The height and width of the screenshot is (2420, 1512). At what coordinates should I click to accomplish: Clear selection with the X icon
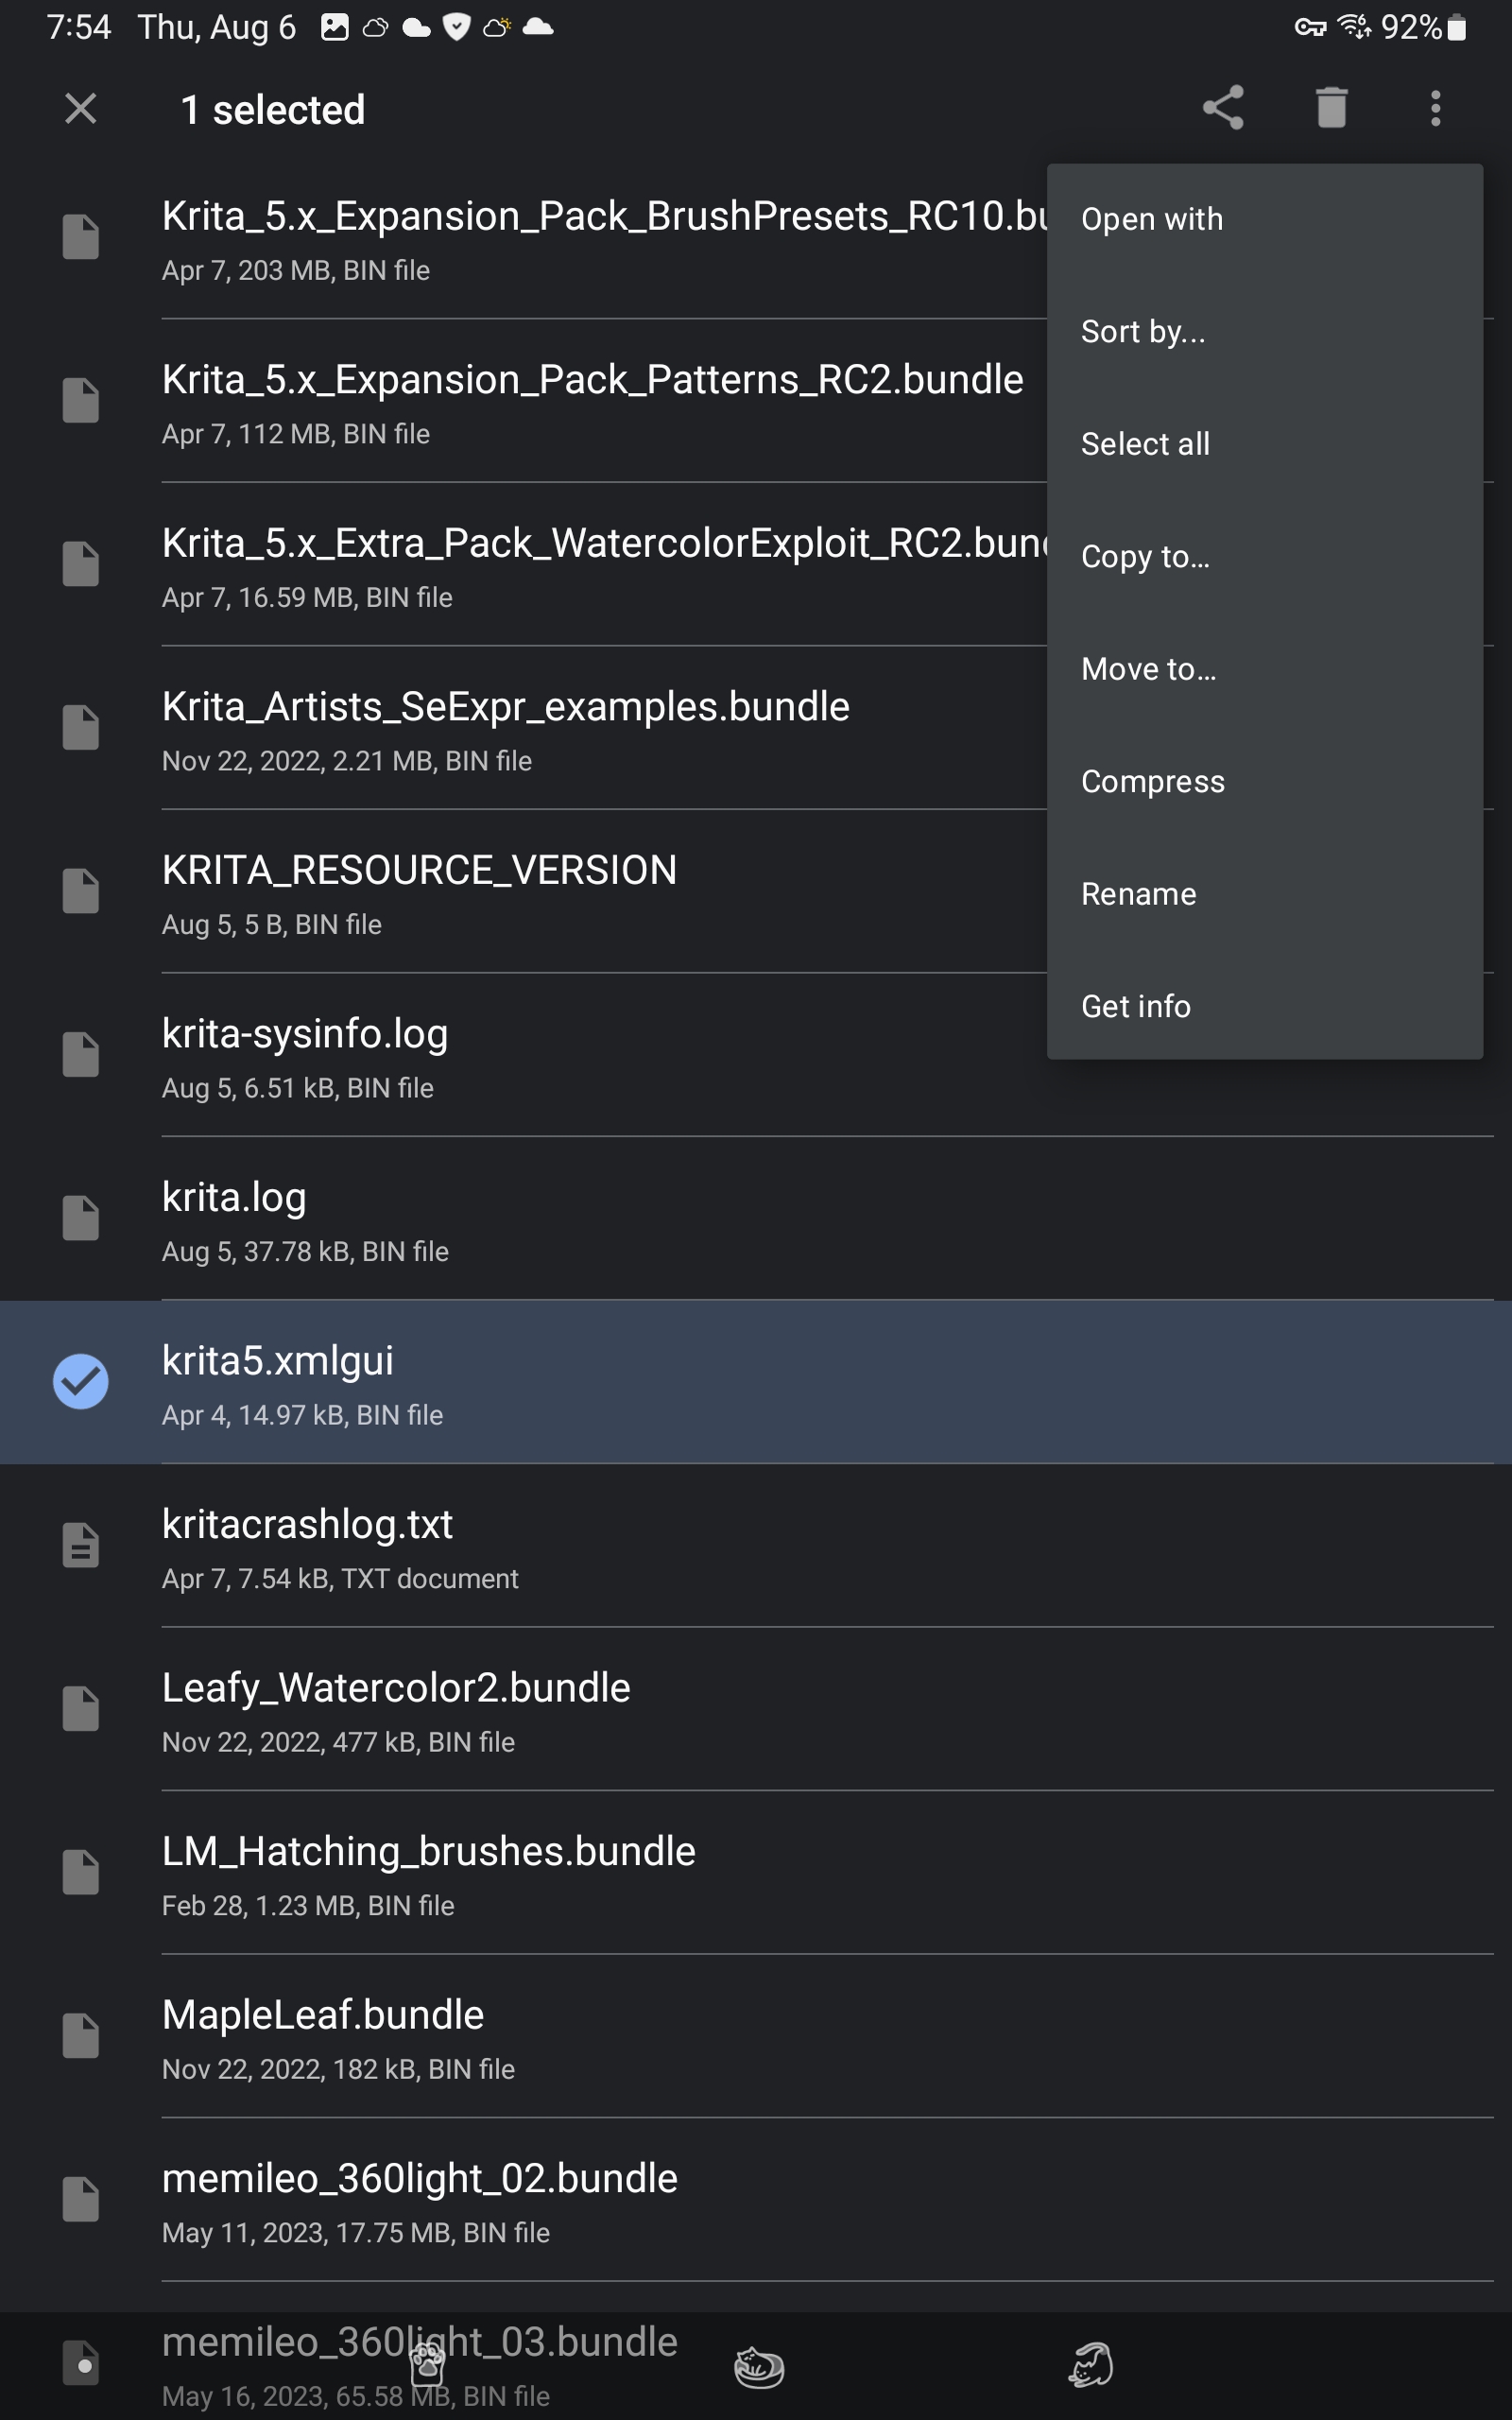80,108
